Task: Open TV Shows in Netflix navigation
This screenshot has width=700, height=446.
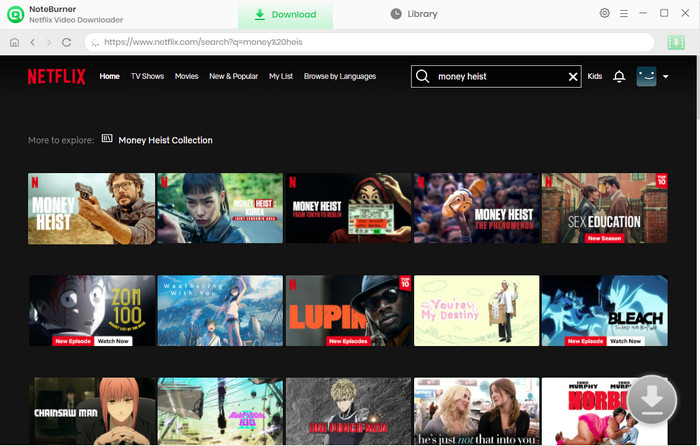Action: pyautogui.click(x=147, y=76)
